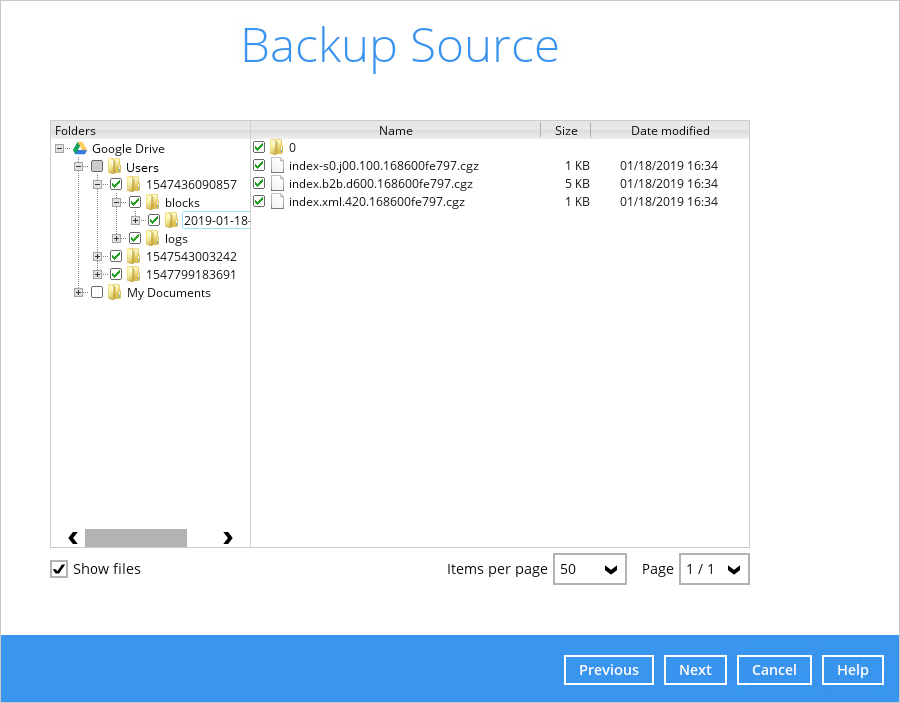Check the My Documents checkbox
This screenshot has width=900, height=703.
click(97, 292)
